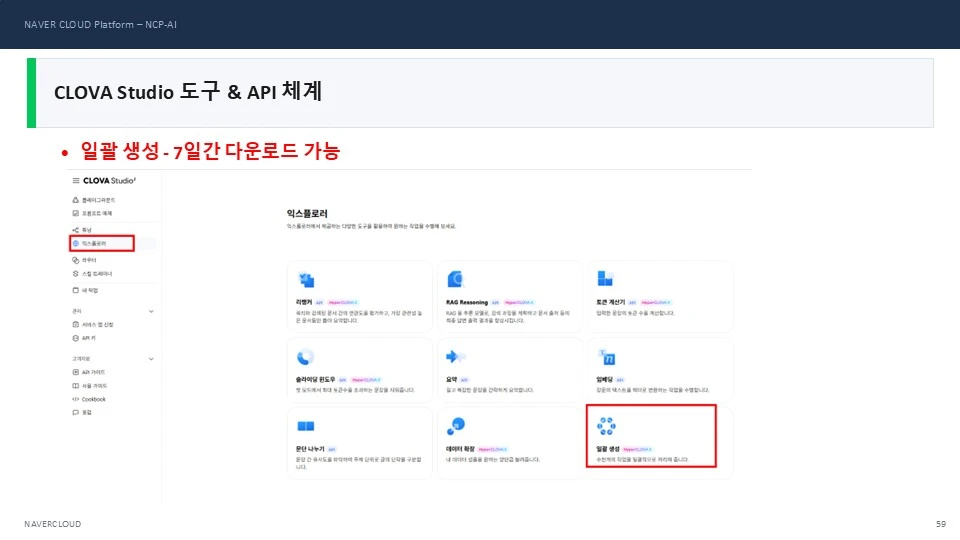Click the API badge on 임베딩 card
Screen dimensions: 960x540
click(620, 380)
